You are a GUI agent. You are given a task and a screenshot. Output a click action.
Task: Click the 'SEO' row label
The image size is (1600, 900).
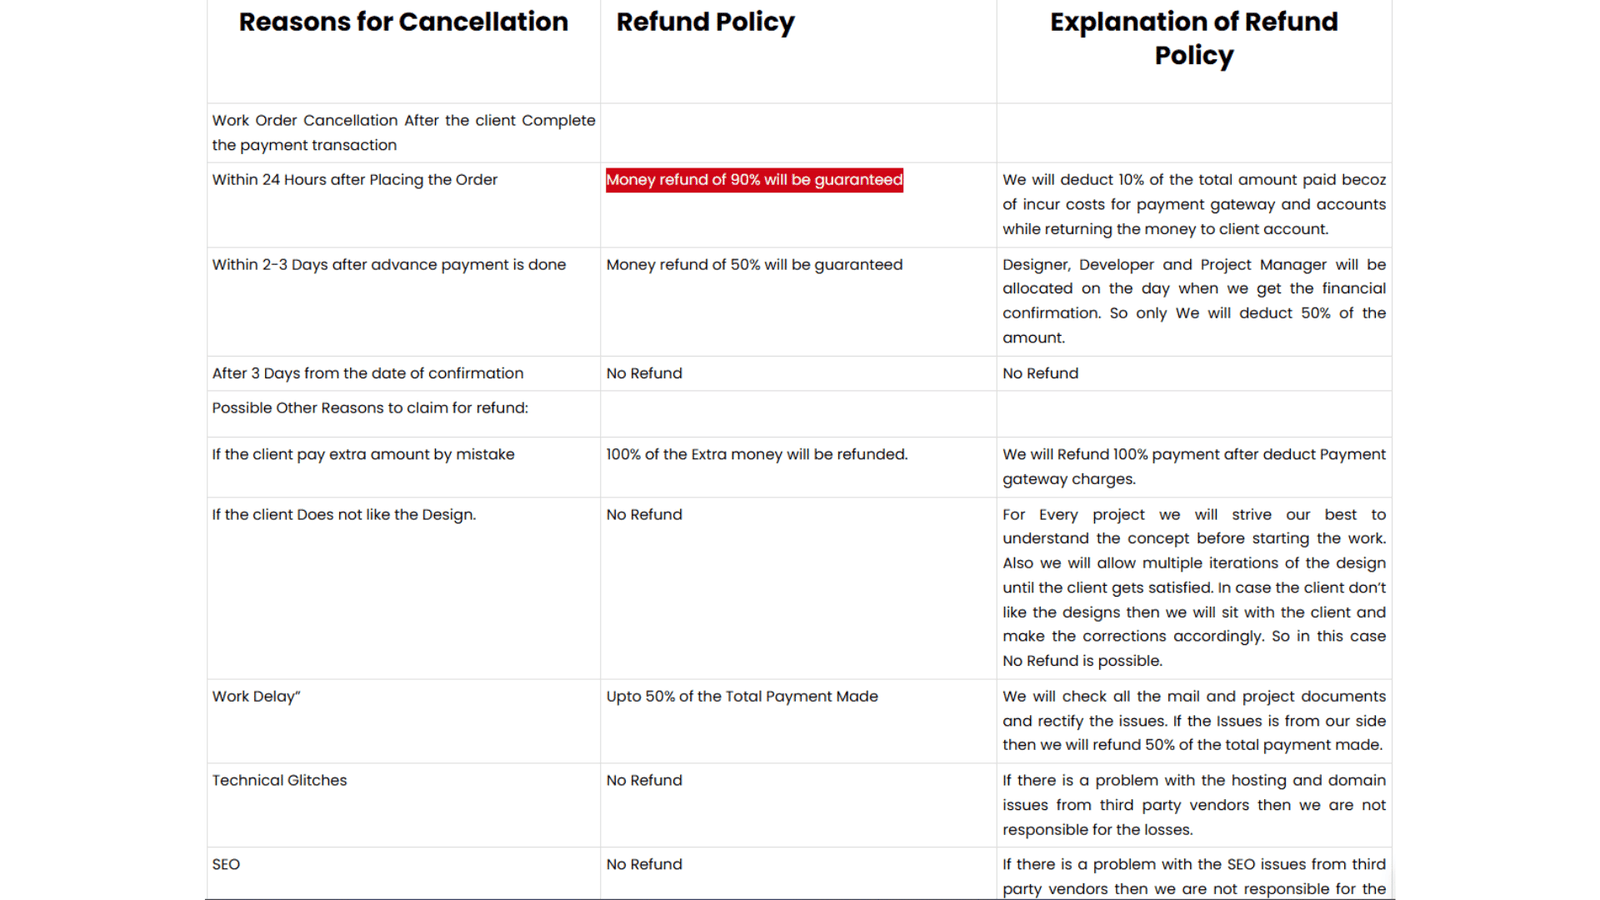tap(226, 864)
